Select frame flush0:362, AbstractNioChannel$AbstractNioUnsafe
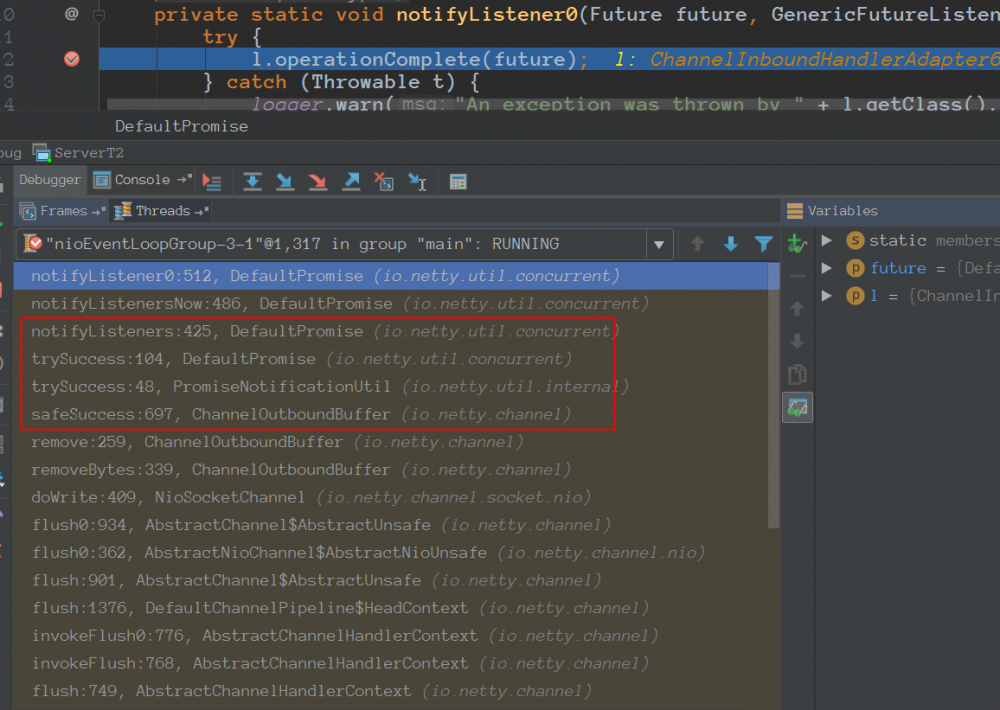Viewport: 1000px width, 710px height. coord(391,552)
